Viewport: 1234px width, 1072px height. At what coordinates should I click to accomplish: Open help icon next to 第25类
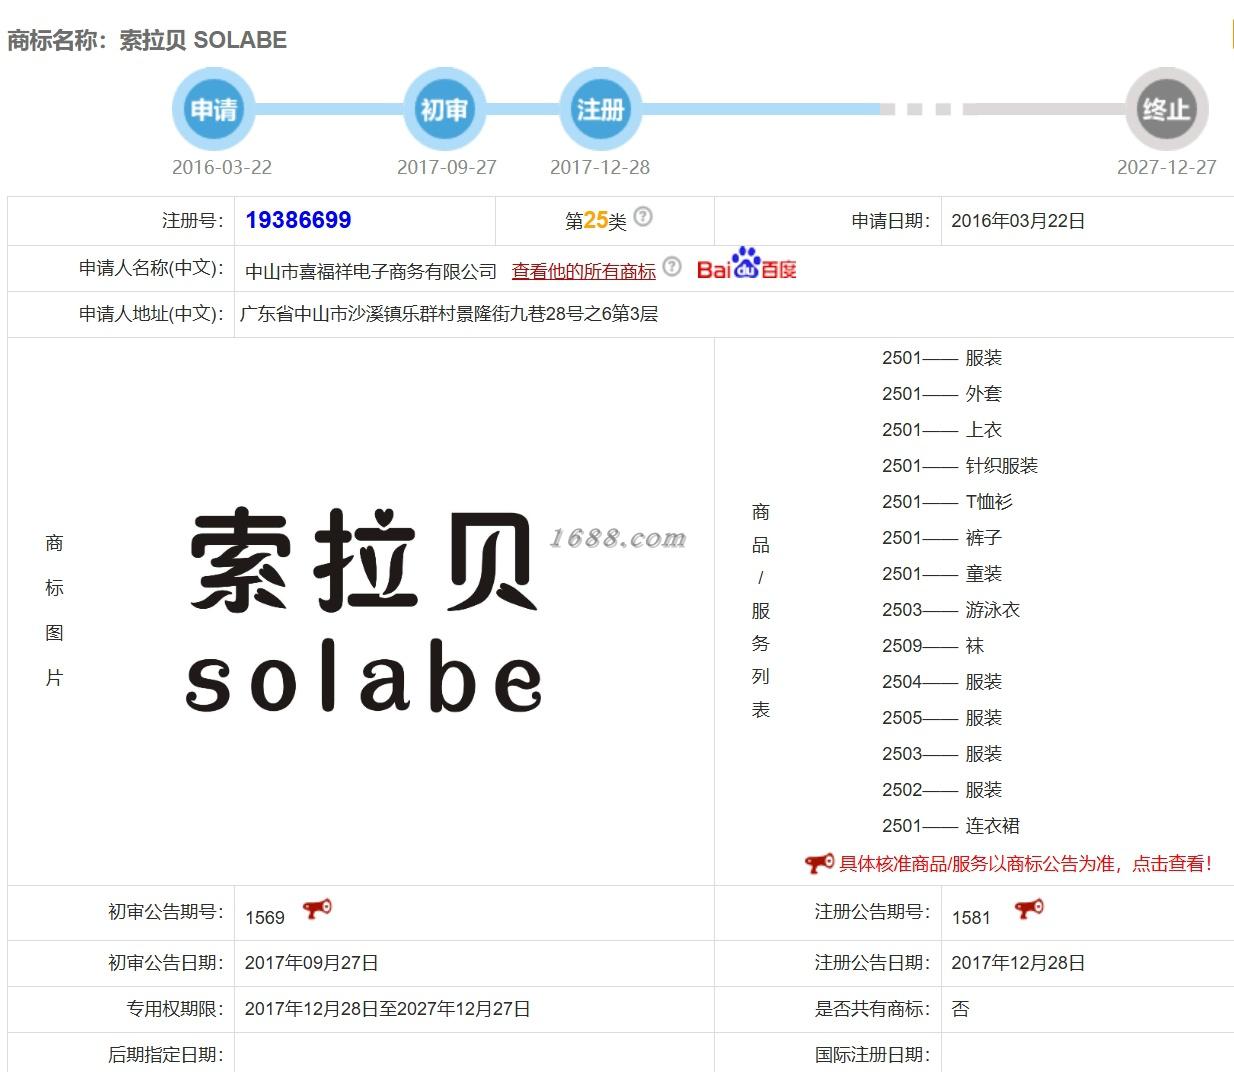[643, 216]
